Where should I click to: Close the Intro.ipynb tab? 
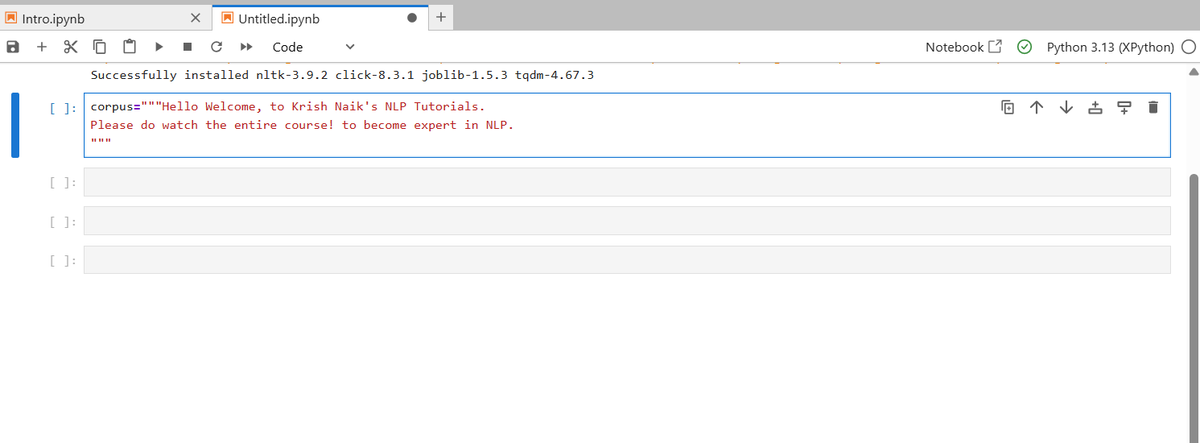197,18
